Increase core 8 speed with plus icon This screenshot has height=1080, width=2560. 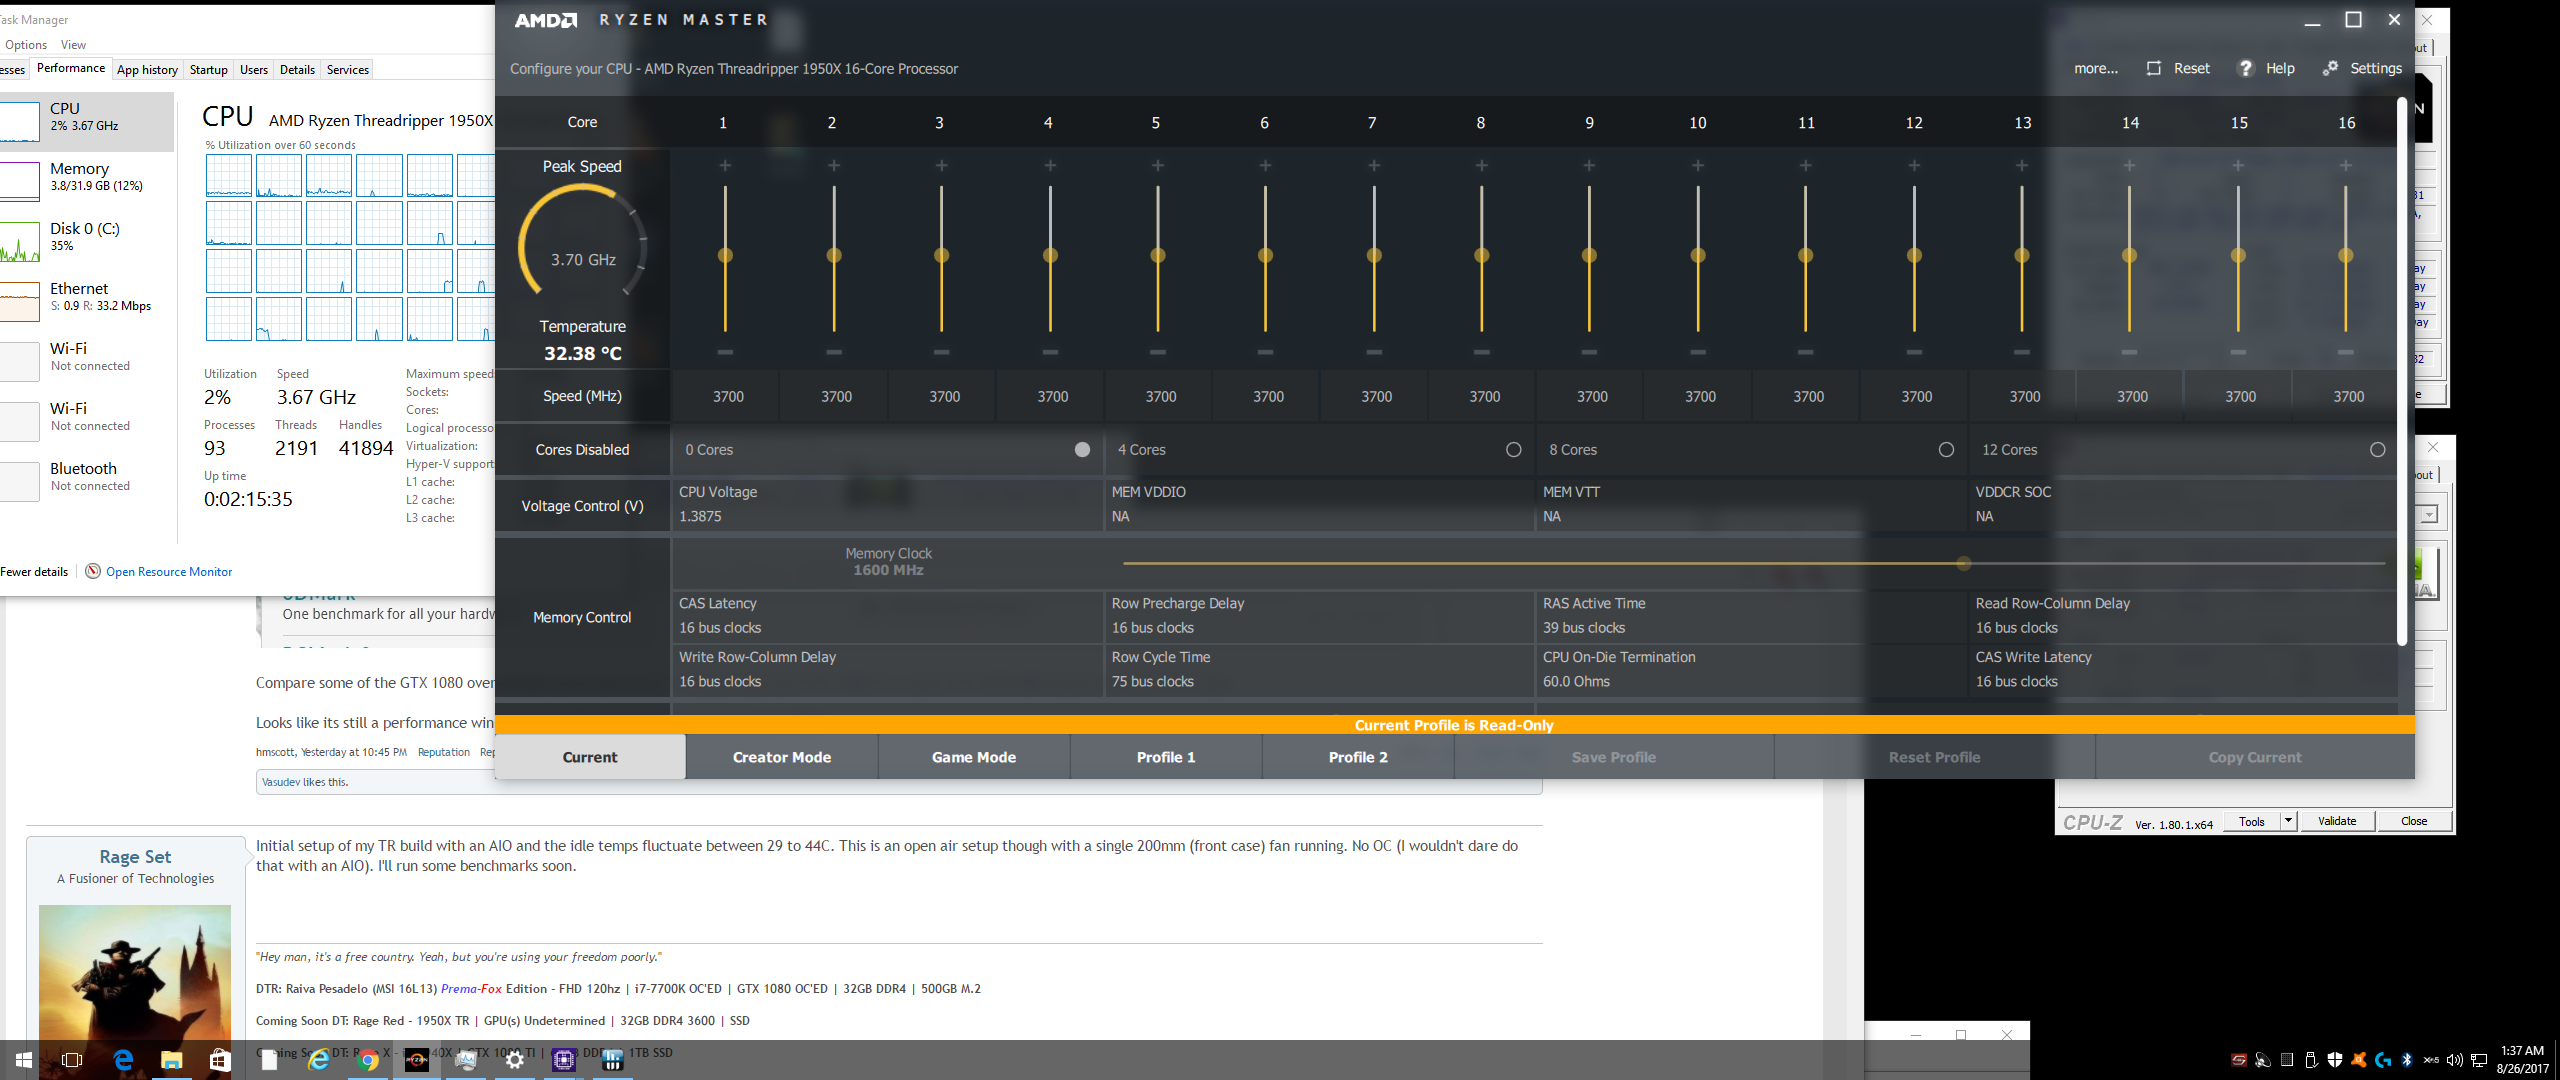[1481, 165]
